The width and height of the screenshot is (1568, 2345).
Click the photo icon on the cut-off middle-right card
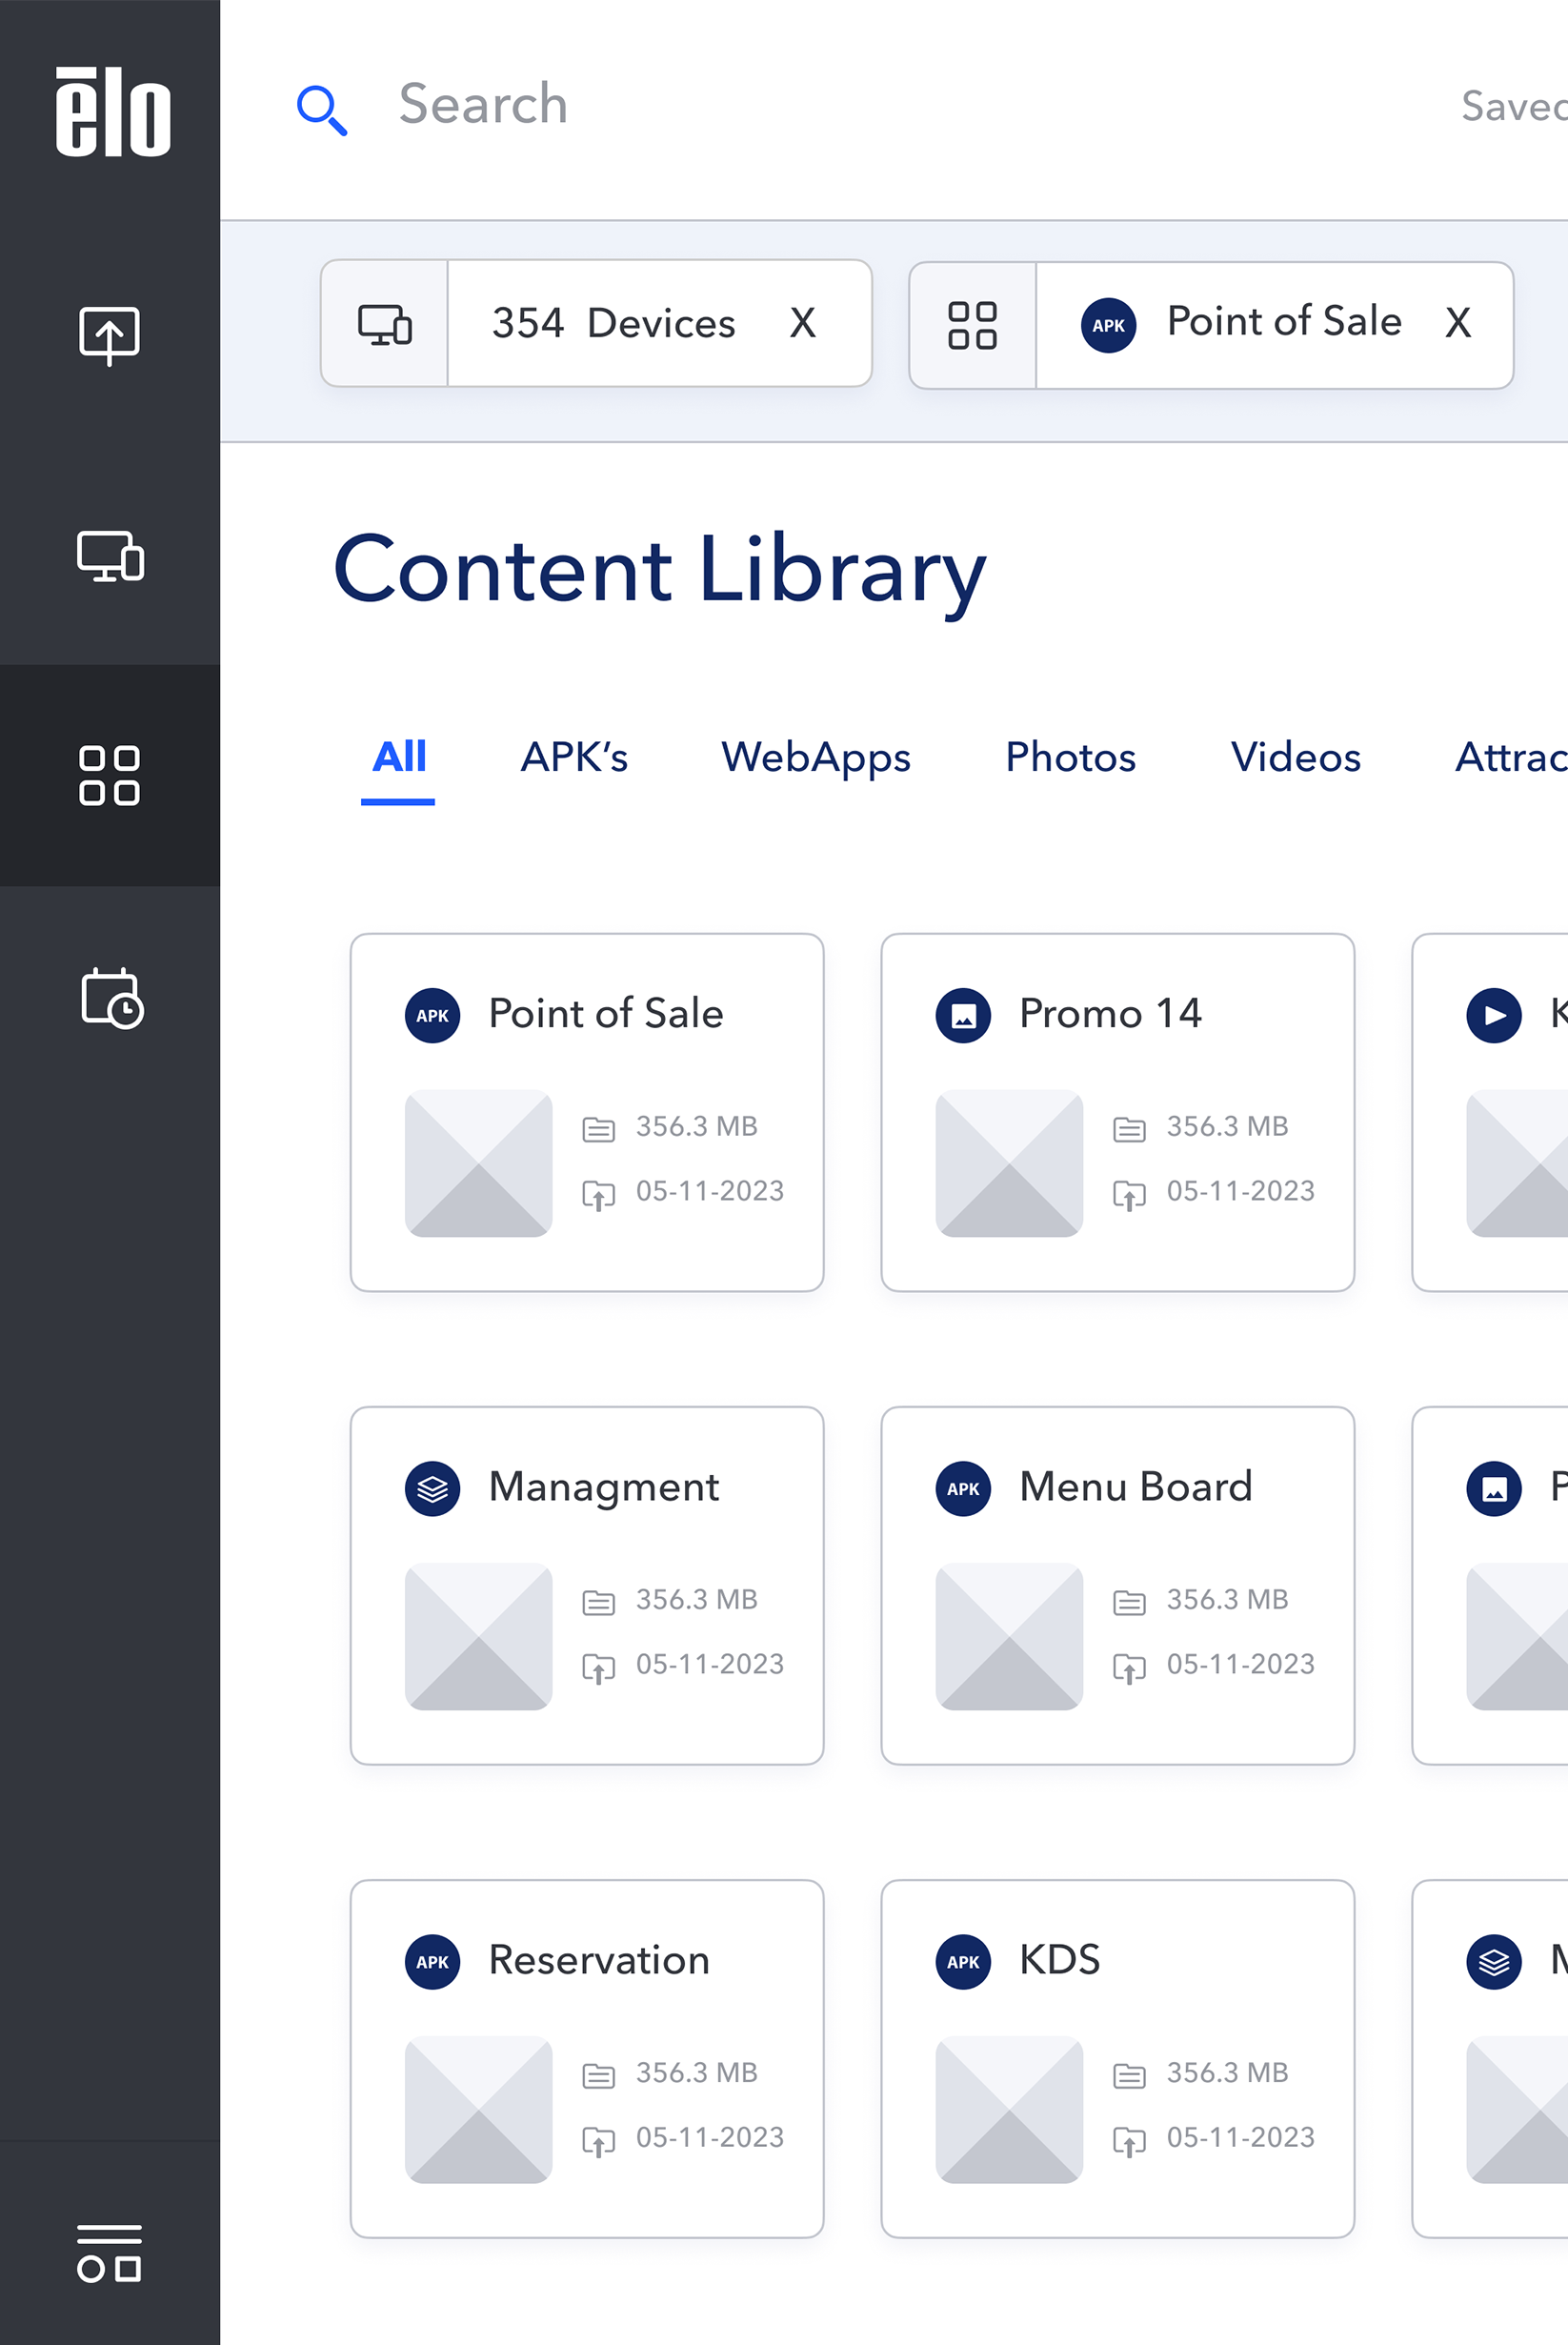click(x=1494, y=1488)
